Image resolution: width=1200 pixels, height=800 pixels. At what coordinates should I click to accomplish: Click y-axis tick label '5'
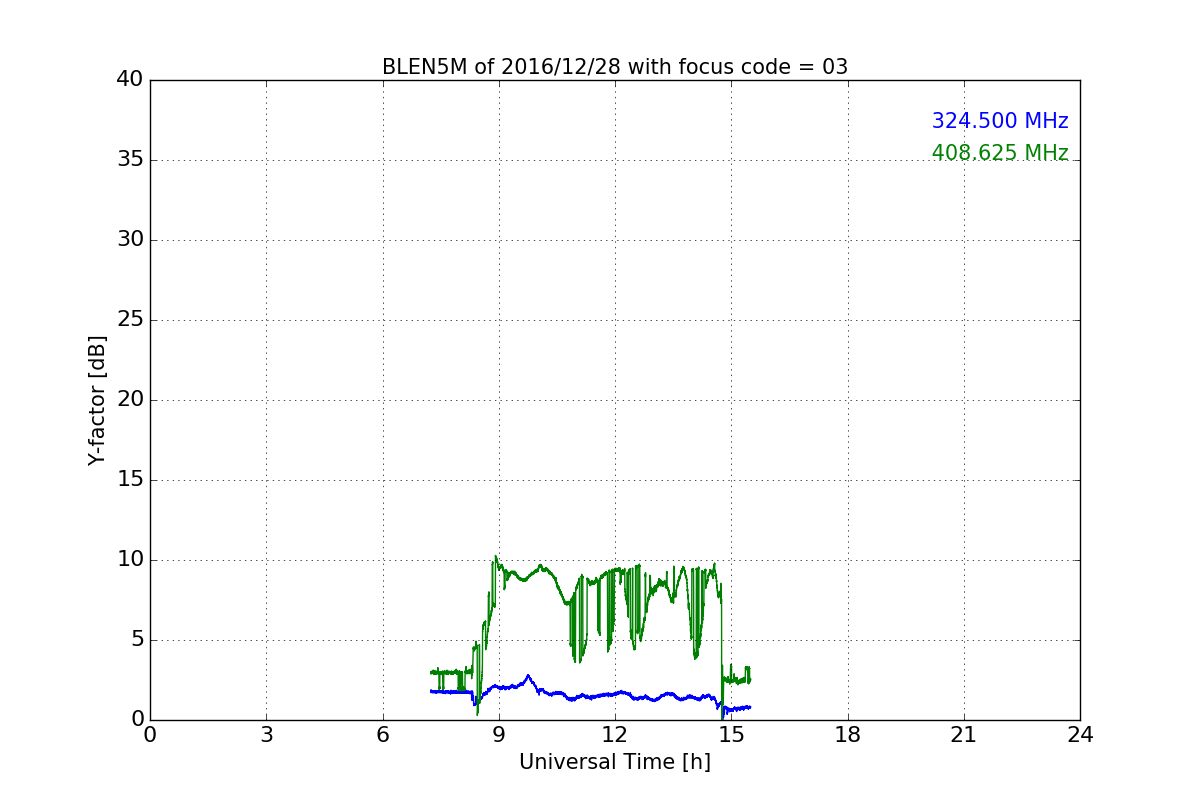point(137,640)
